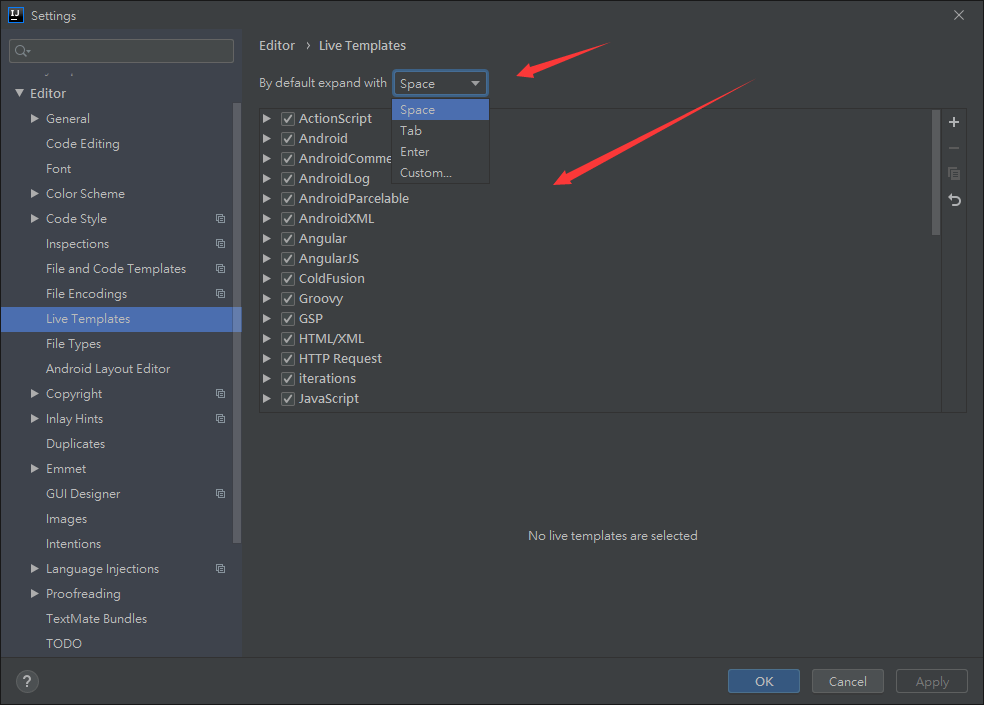This screenshot has width=984, height=705.
Task: Click the remove template minus icon
Action: coord(954,148)
